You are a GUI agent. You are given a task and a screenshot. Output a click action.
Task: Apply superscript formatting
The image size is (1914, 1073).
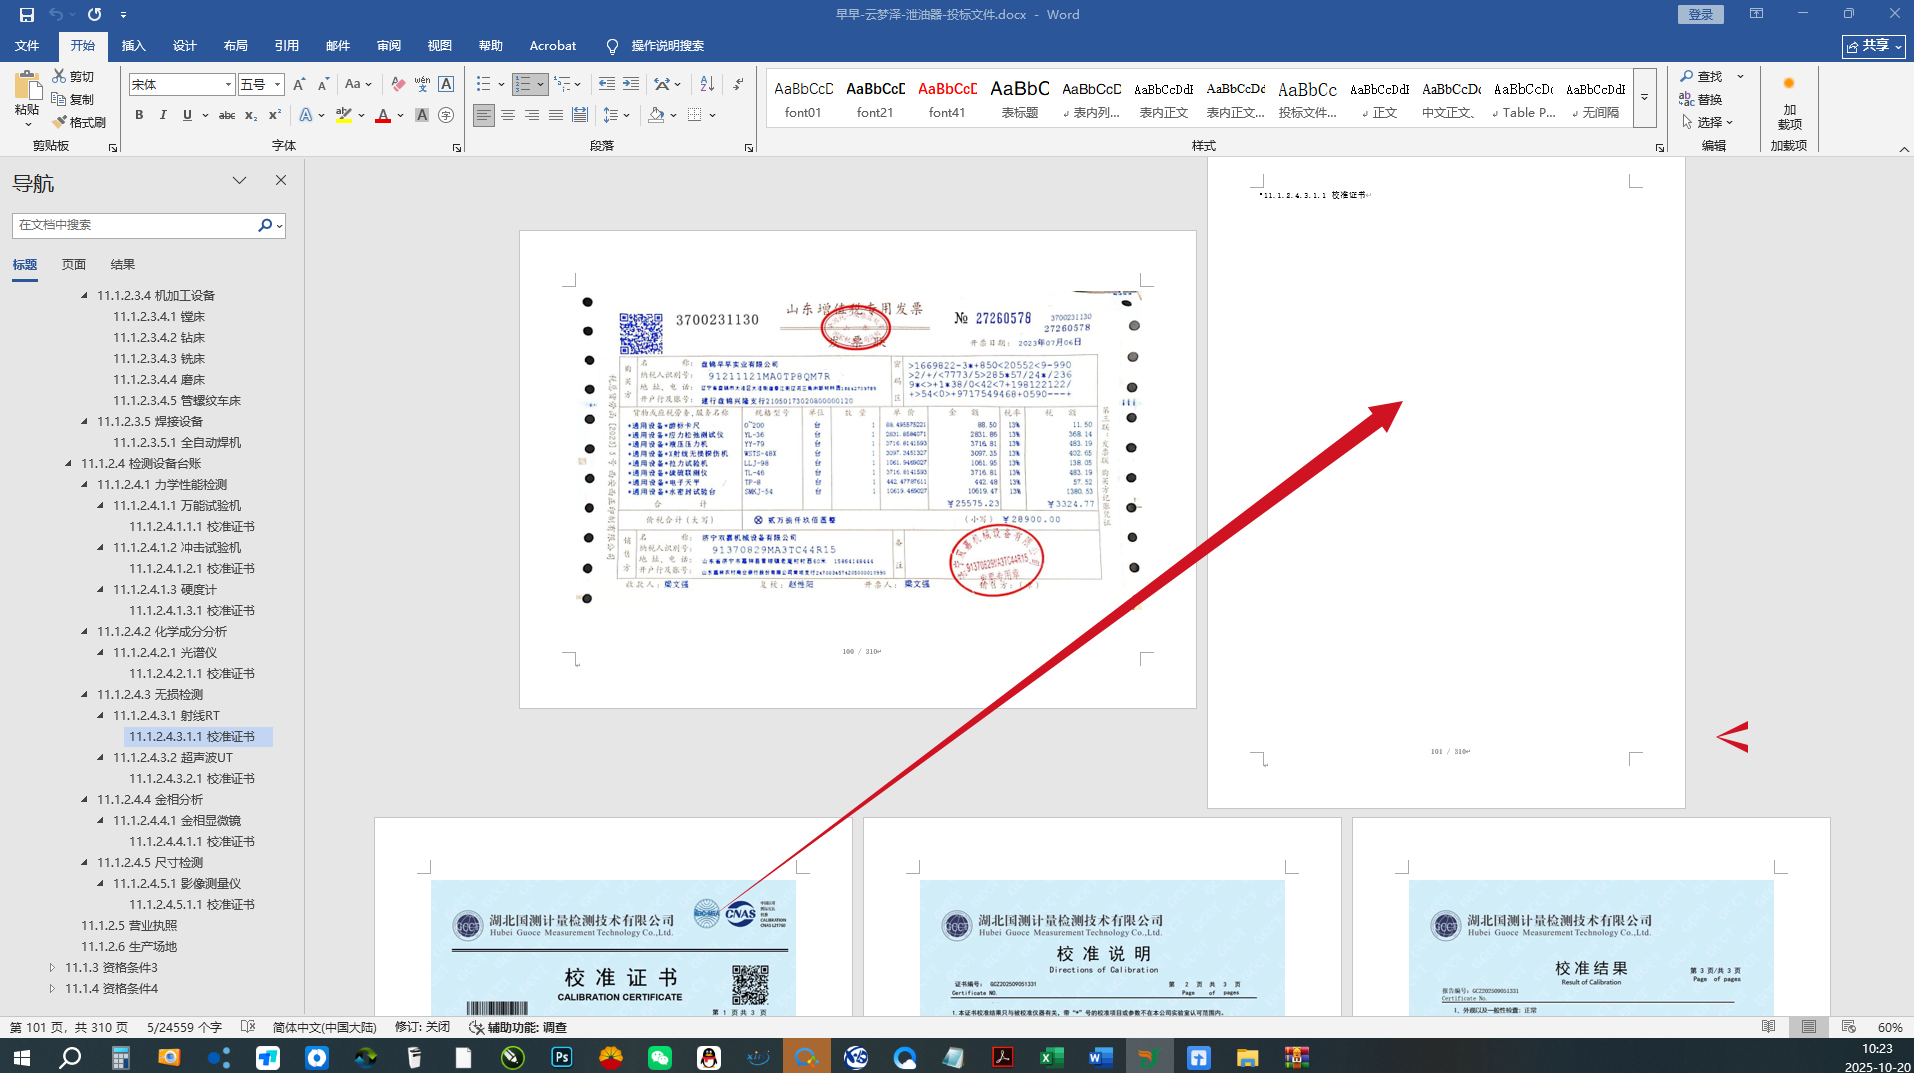(275, 115)
